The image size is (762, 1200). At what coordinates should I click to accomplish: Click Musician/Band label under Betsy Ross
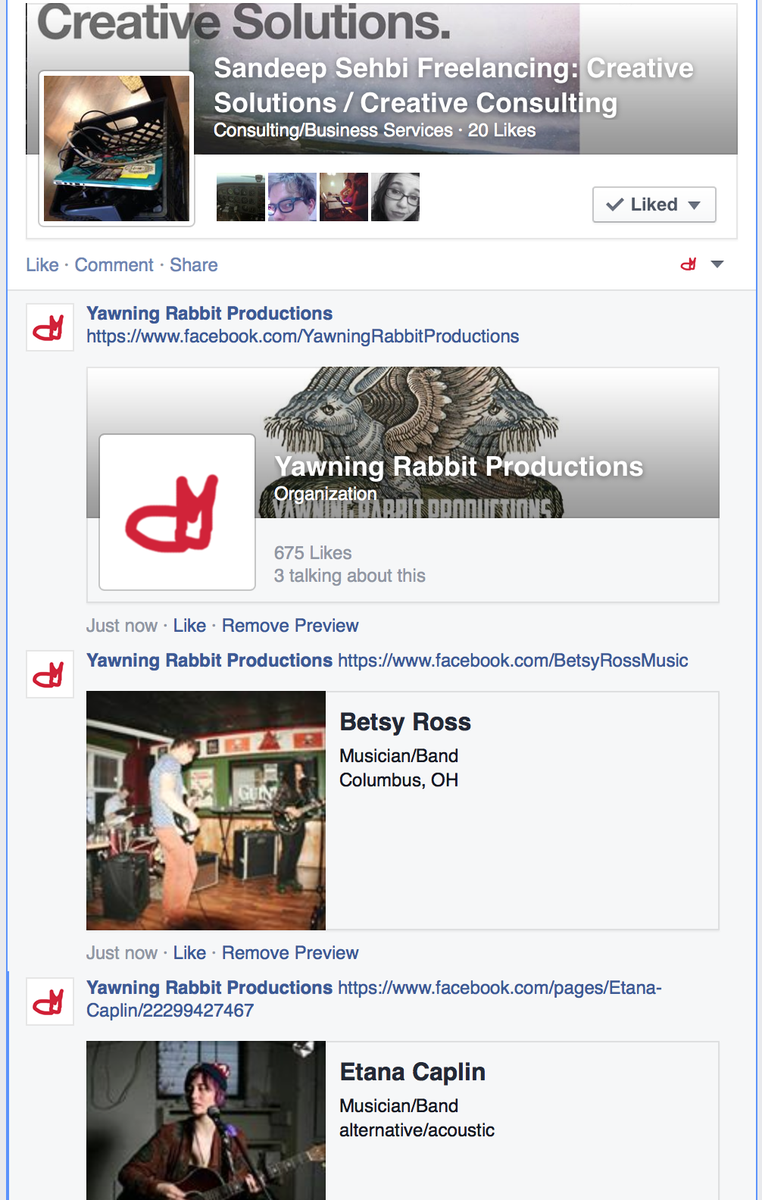tap(399, 756)
